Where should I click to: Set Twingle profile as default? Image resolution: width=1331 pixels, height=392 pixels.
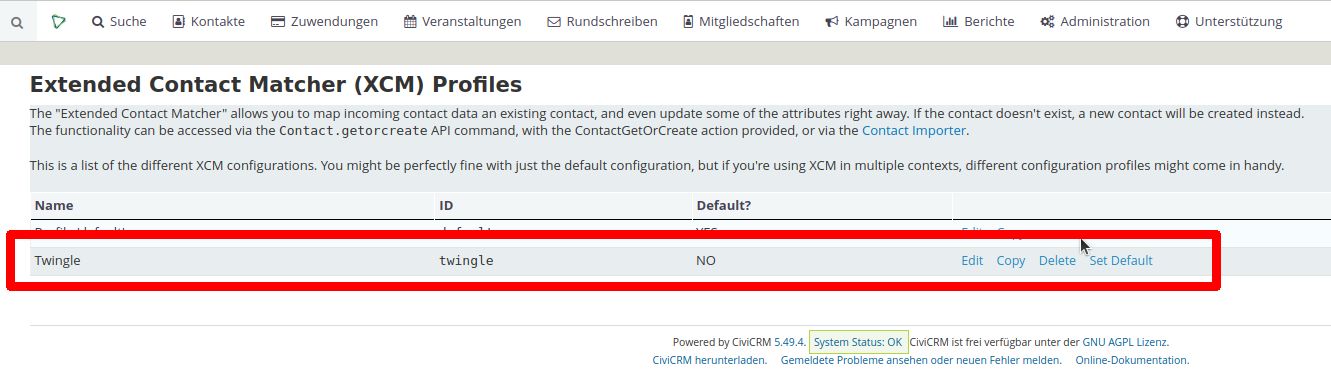[x=1121, y=261]
